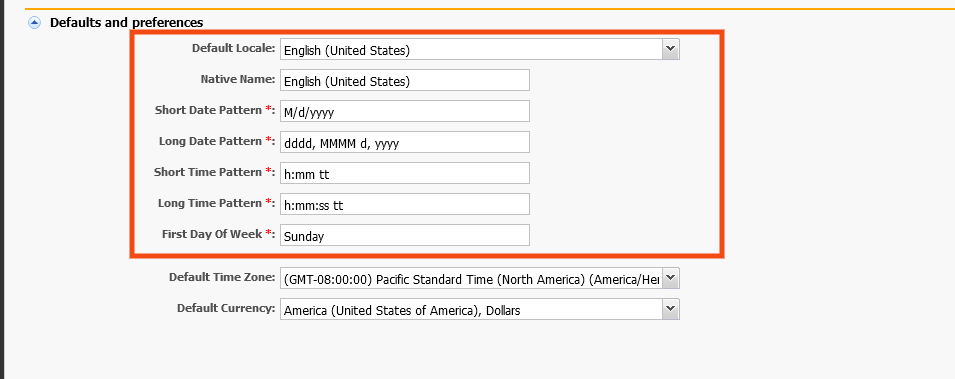Click the First Day Of Week label
This screenshot has height=379, width=955.
pyautogui.click(x=218, y=234)
